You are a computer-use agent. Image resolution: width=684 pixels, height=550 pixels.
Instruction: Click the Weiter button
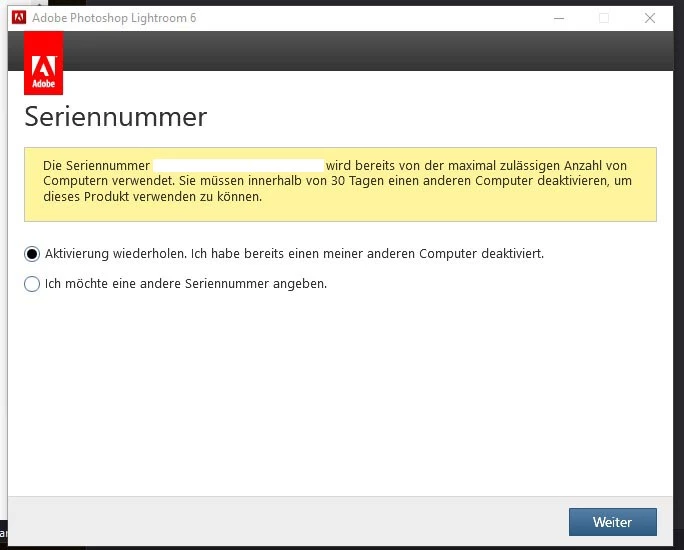tap(612, 522)
